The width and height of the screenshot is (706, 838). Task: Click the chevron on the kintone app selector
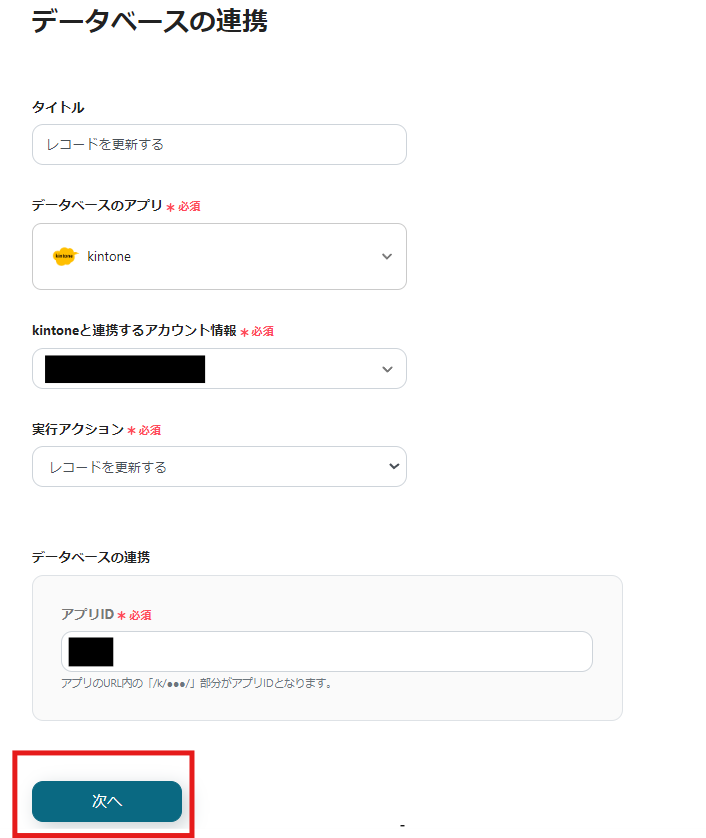point(386,256)
